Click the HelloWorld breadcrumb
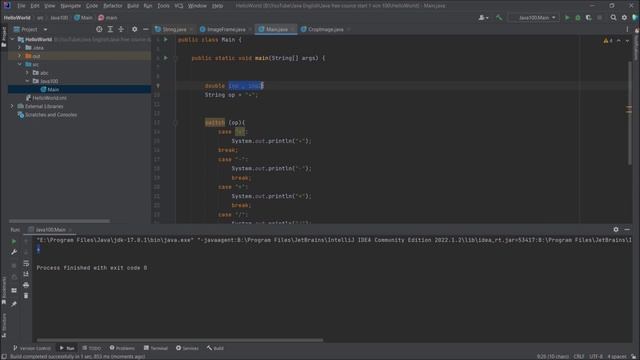 click(x=17, y=18)
